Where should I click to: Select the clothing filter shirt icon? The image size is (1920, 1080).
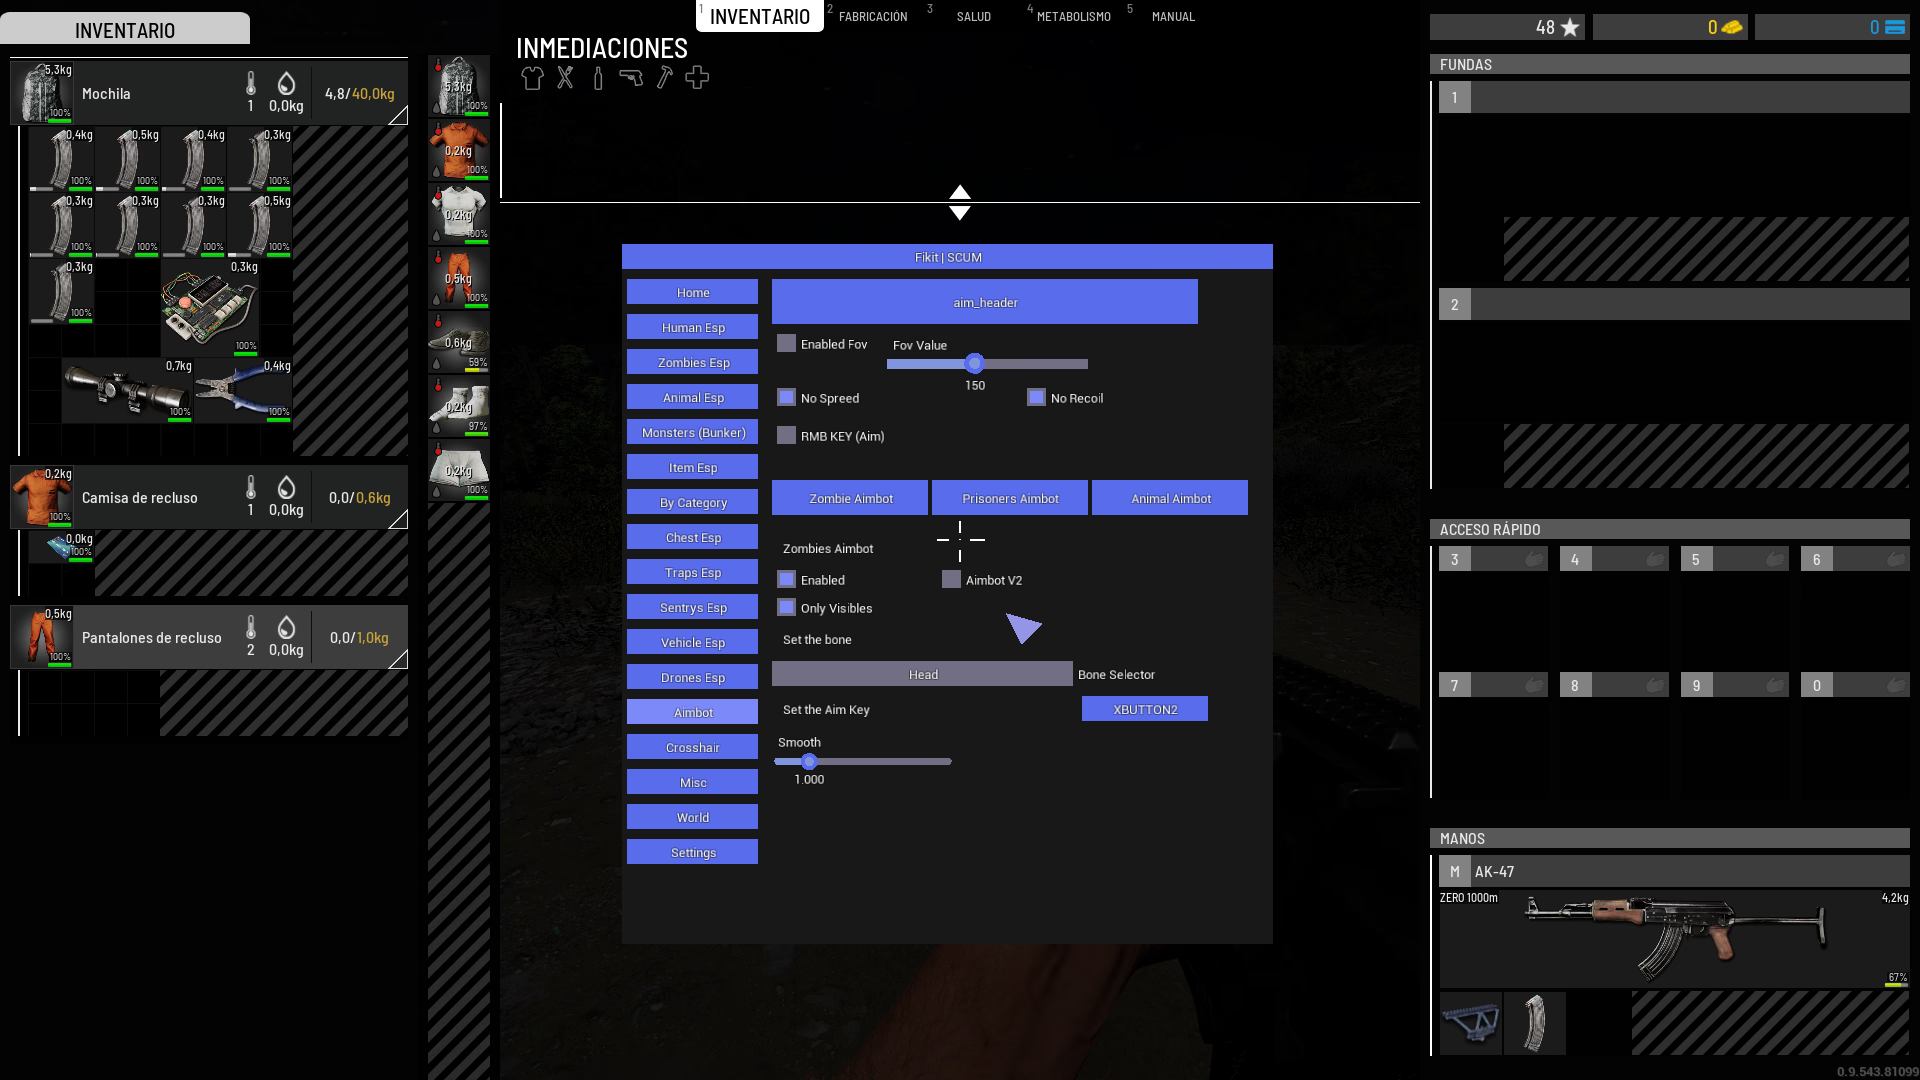[x=532, y=78]
